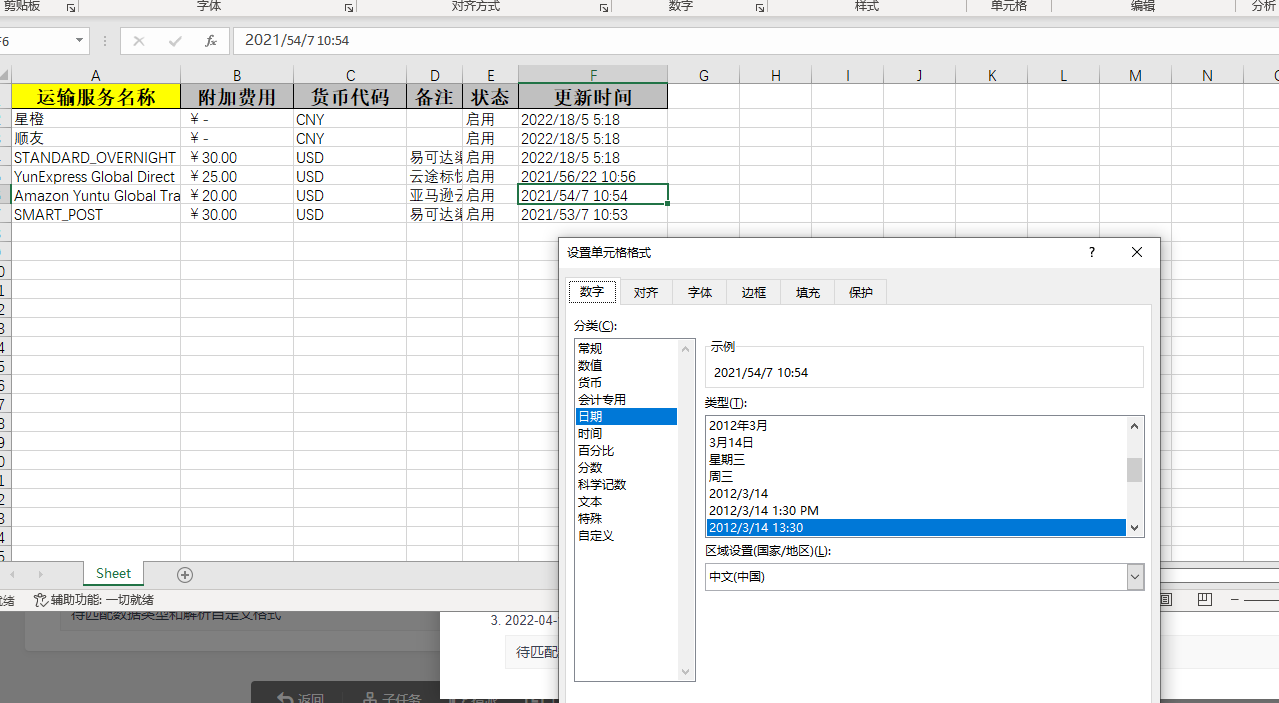The image size is (1279, 703).
Task: Open the 中文(中国) region dropdown
Action: (x=1134, y=577)
